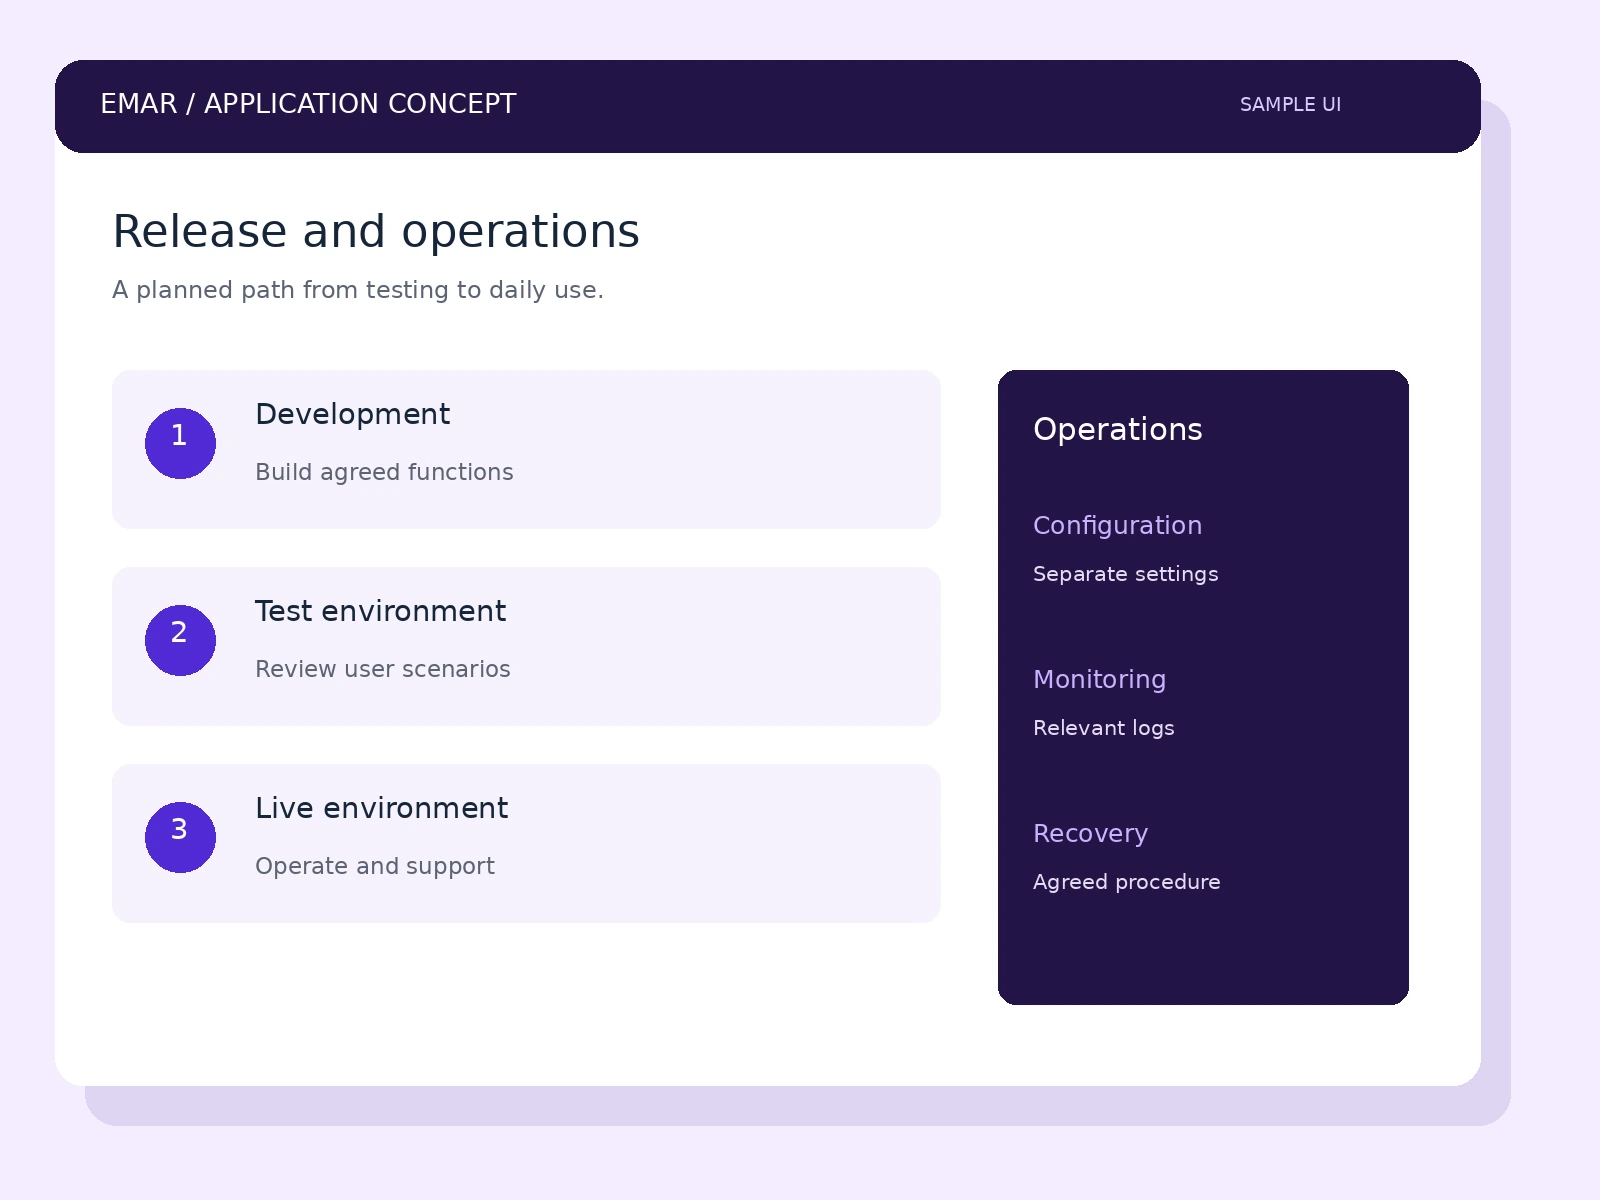This screenshot has width=1600, height=1200.
Task: Click the 'Relevant logs' text
Action: (1103, 728)
